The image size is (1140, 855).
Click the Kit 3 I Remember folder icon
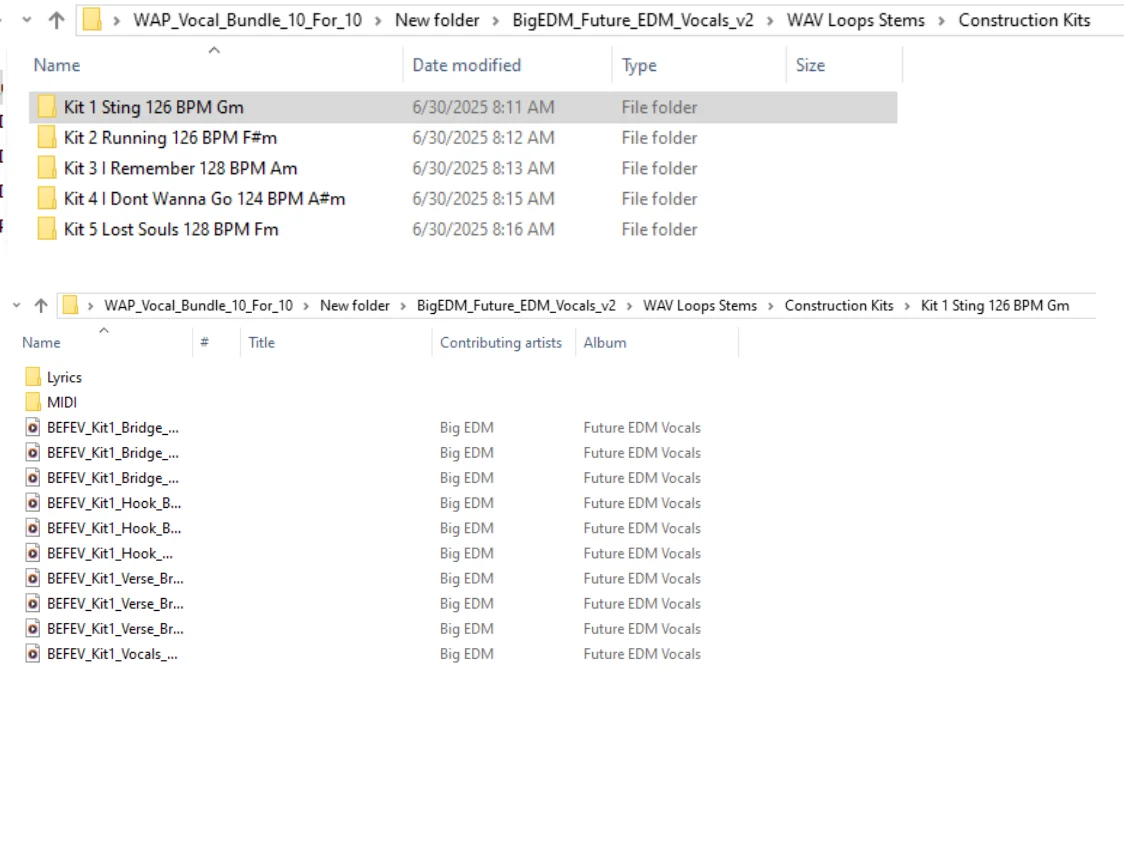(x=47, y=168)
